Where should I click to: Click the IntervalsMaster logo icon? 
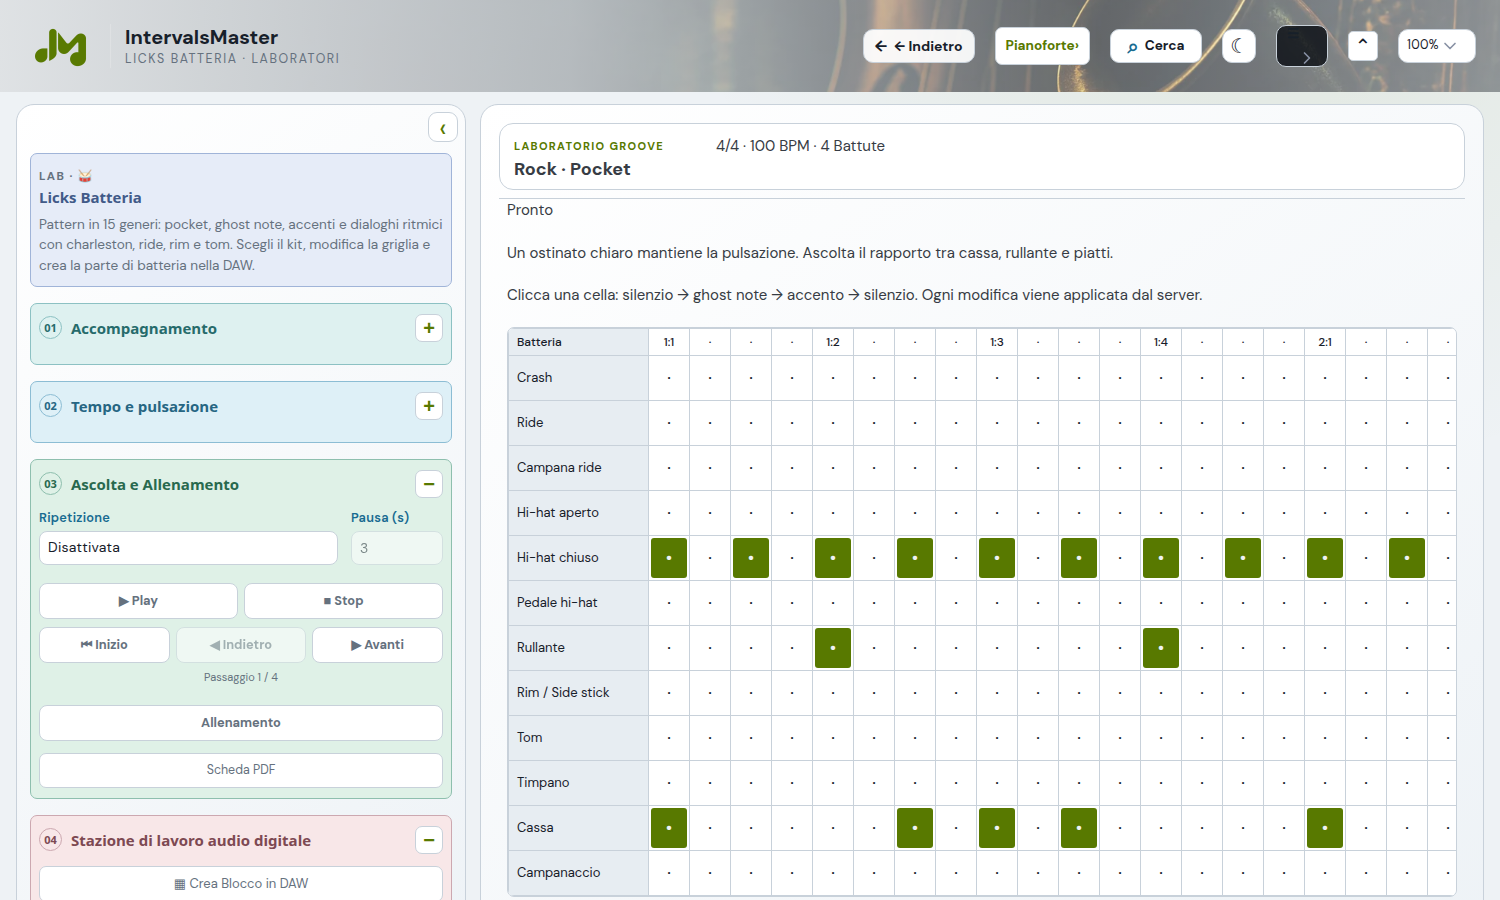coord(61,46)
